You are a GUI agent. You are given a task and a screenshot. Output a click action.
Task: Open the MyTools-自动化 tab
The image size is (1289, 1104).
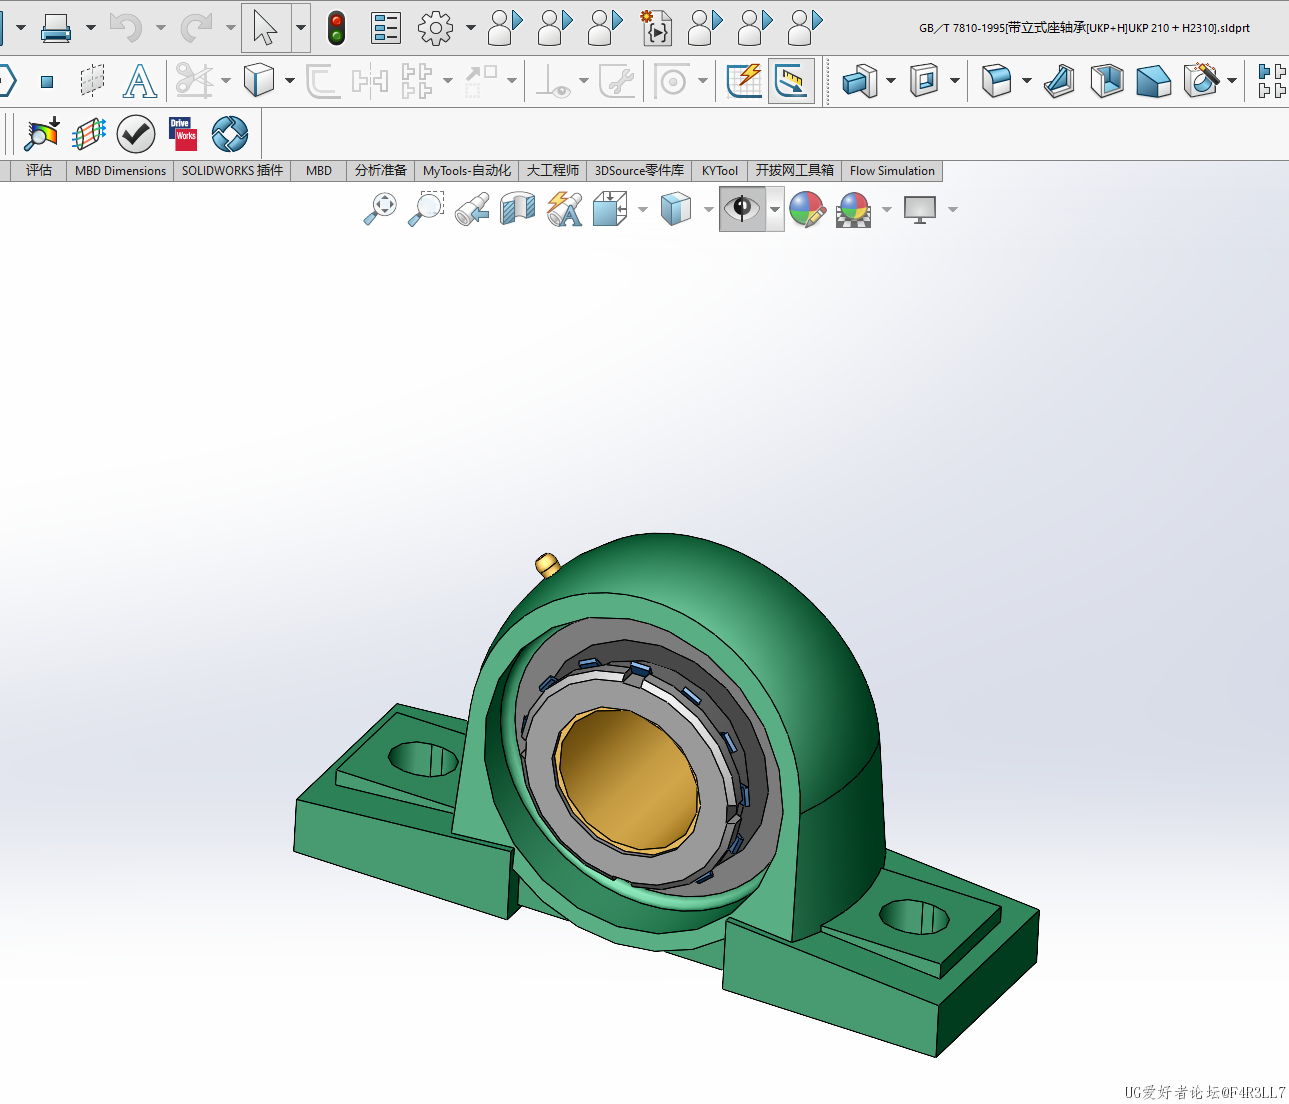point(467,171)
